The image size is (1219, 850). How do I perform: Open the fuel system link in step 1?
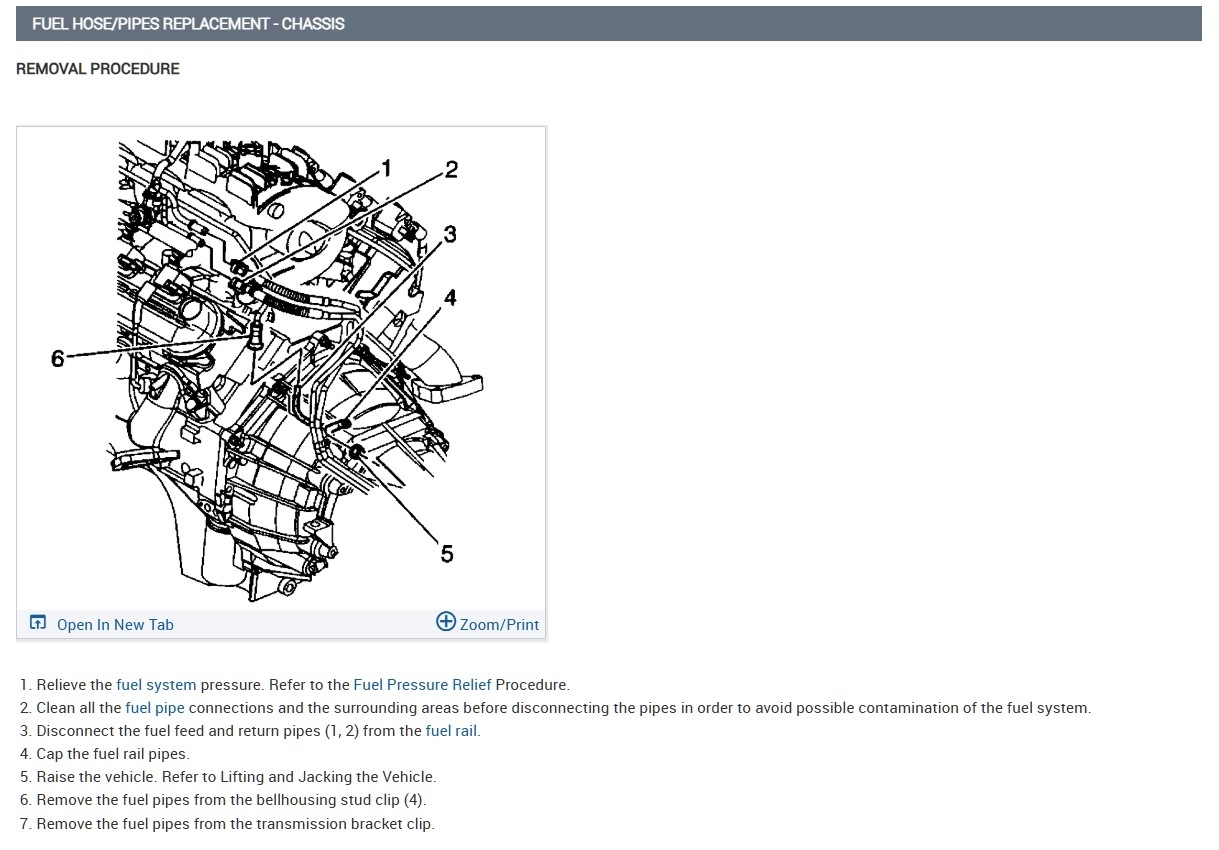(x=156, y=685)
